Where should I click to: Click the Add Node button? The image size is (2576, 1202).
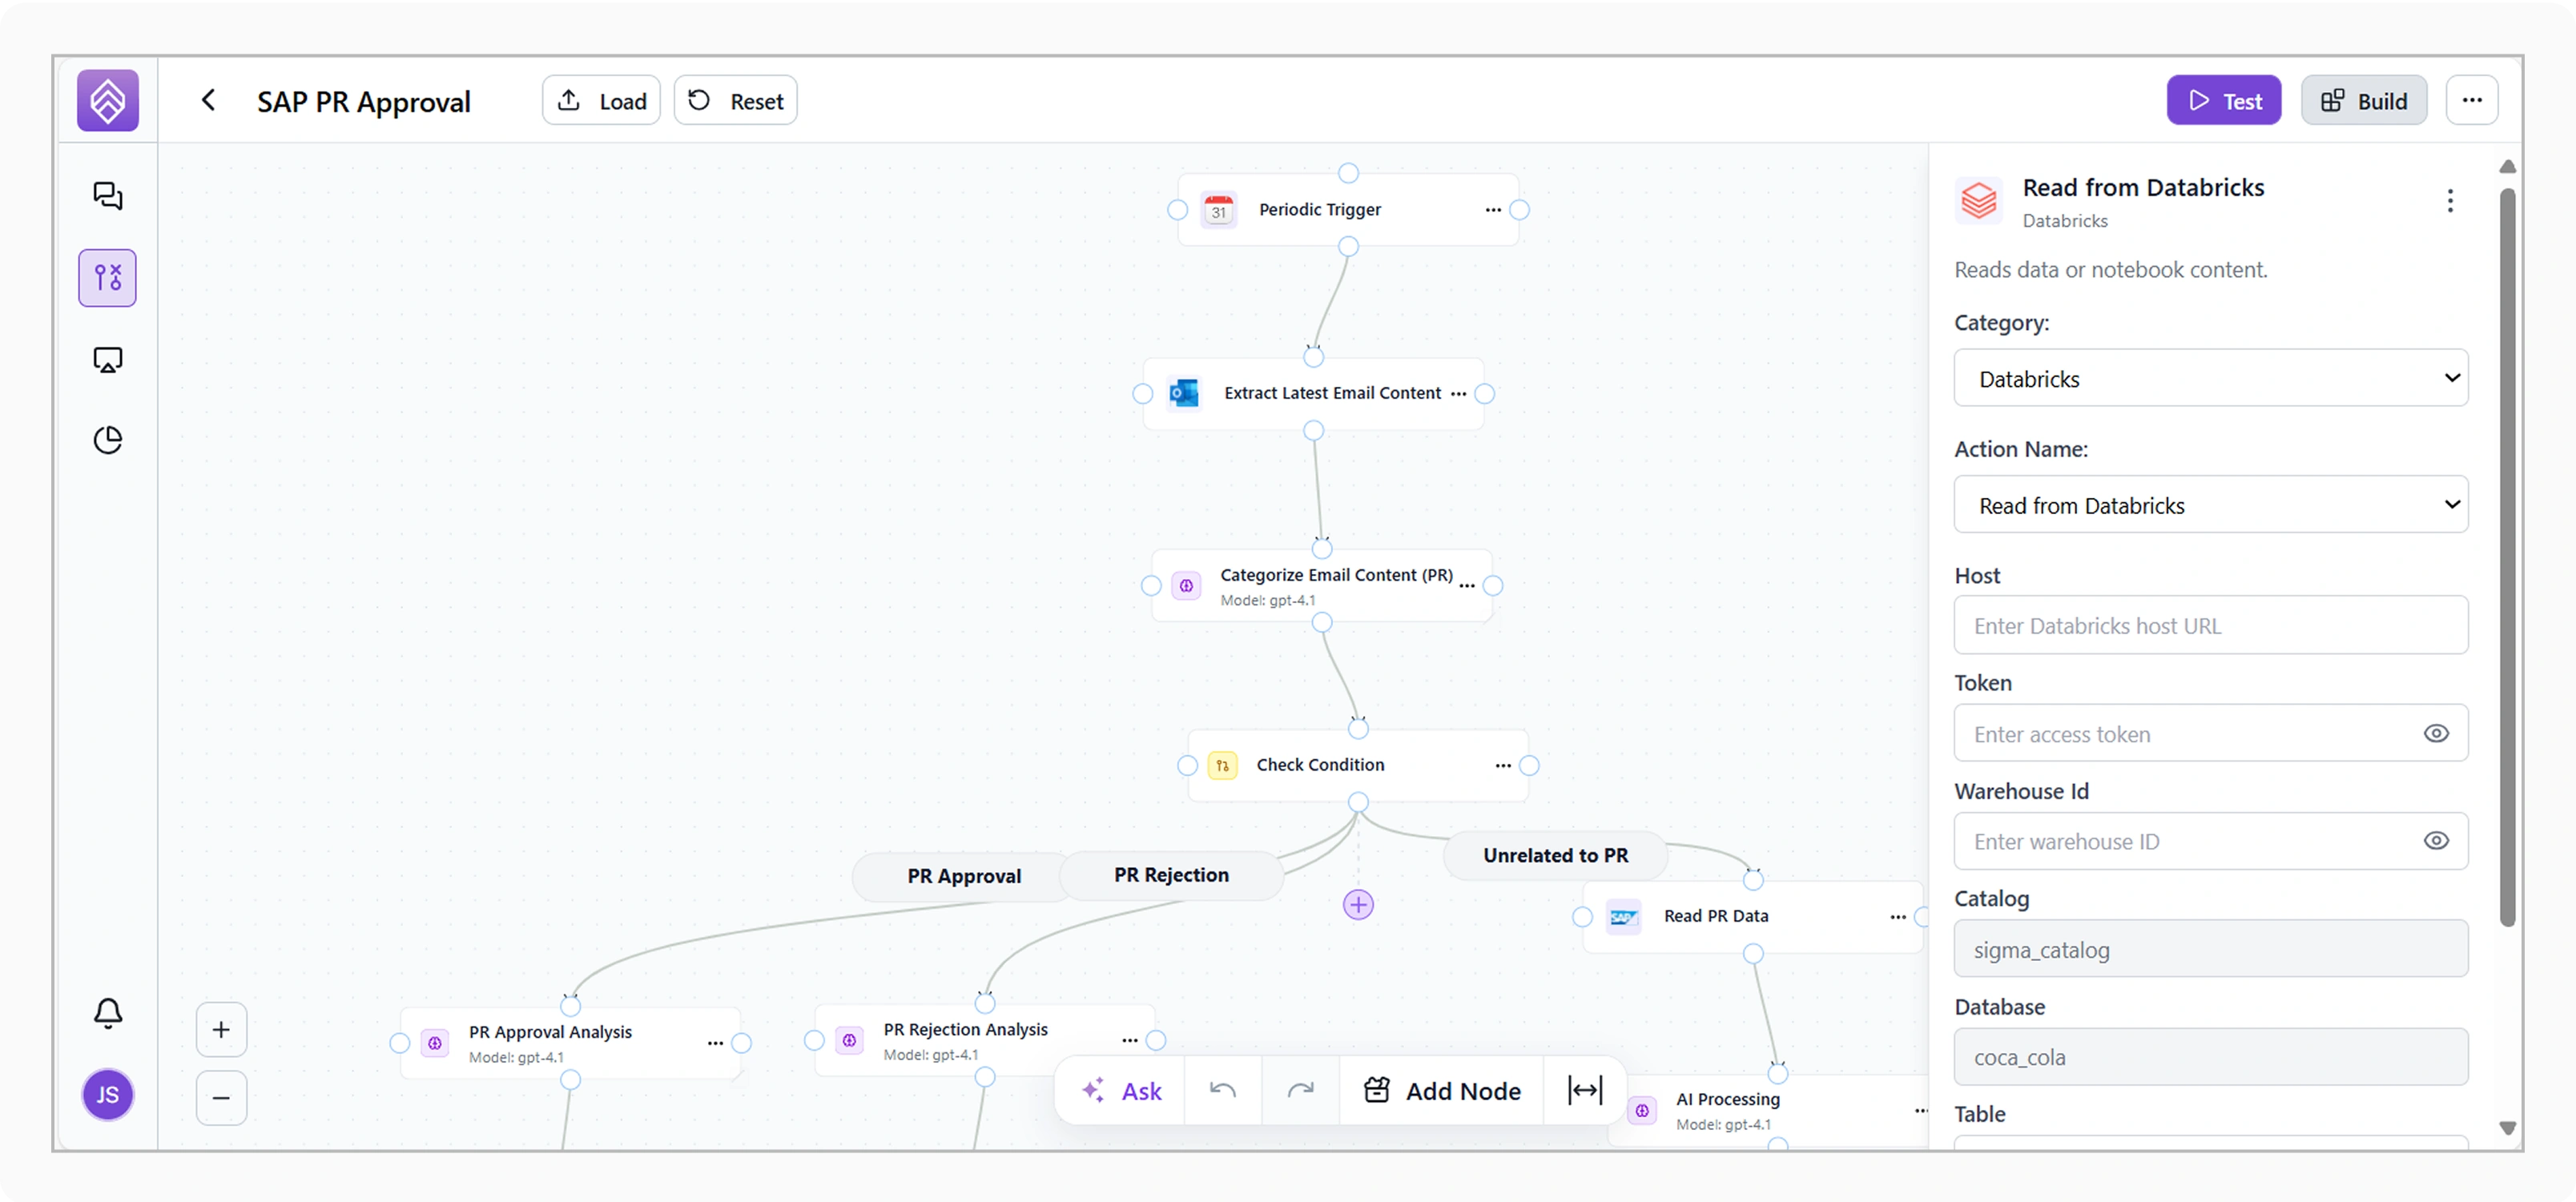coord(1440,1090)
